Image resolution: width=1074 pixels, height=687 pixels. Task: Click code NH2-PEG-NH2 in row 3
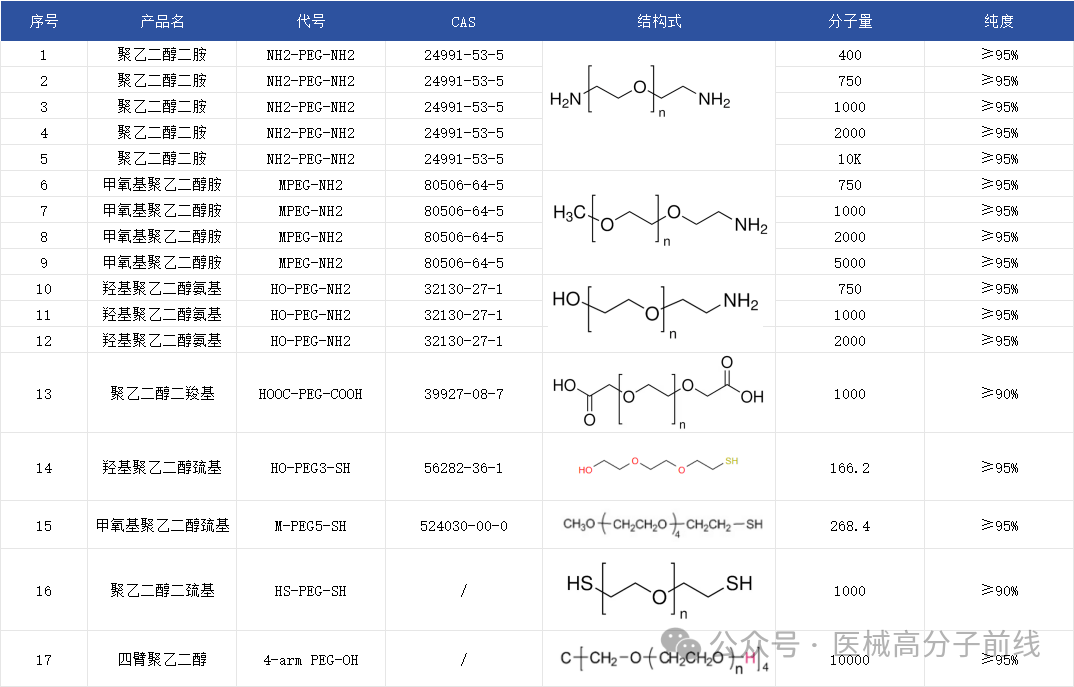pos(311,107)
